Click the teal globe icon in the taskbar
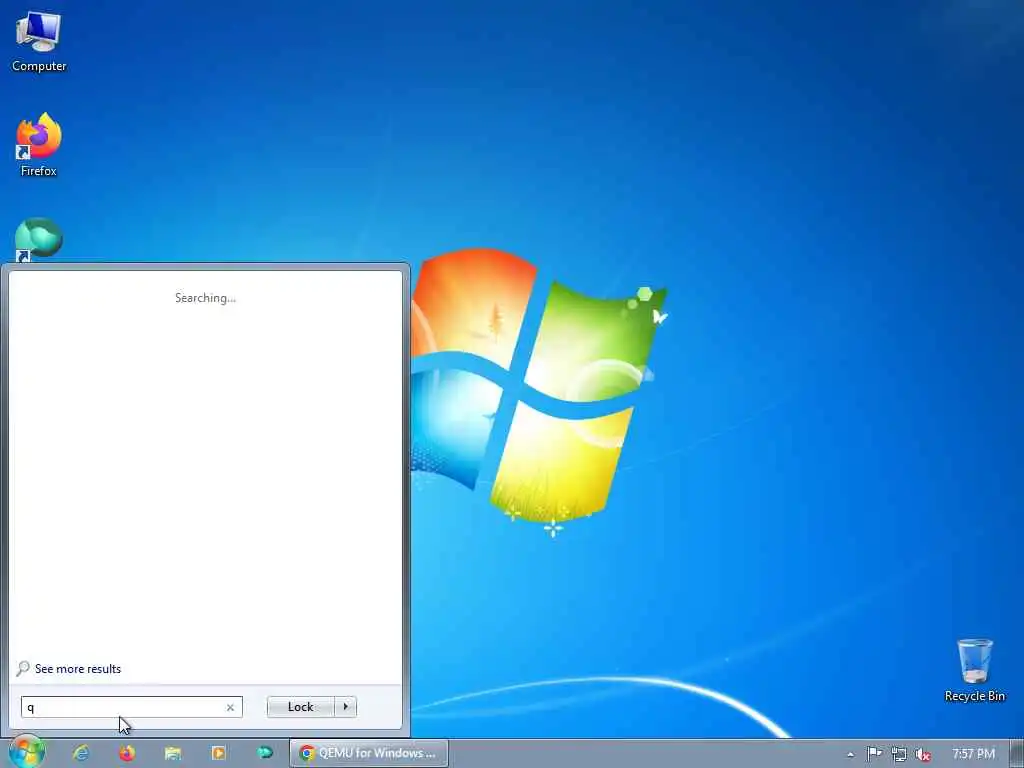The image size is (1024, 768). (x=264, y=753)
